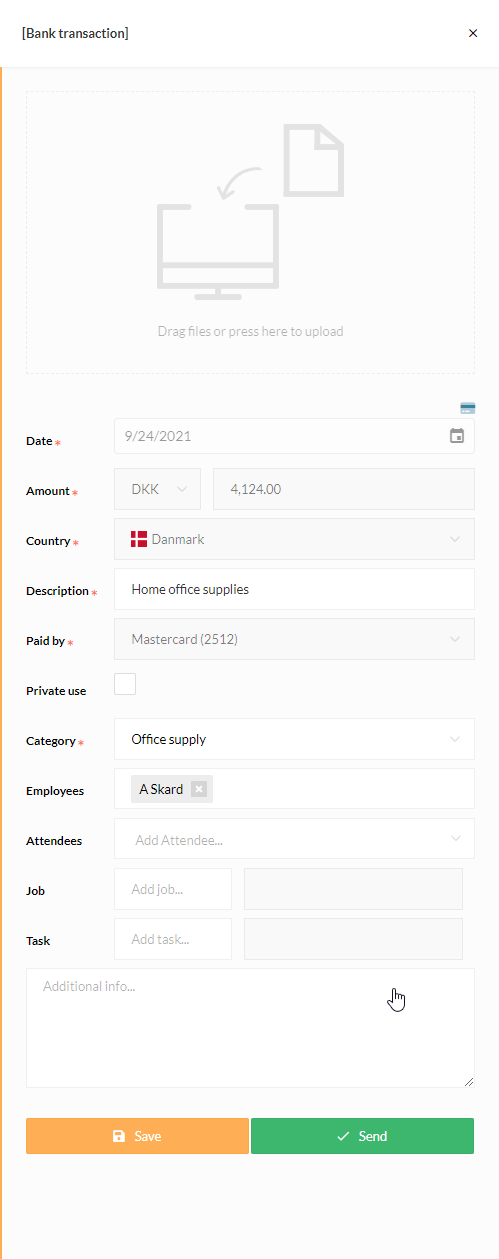499x1259 pixels.
Task: Close the Bank transaction panel
Action: [x=473, y=33]
